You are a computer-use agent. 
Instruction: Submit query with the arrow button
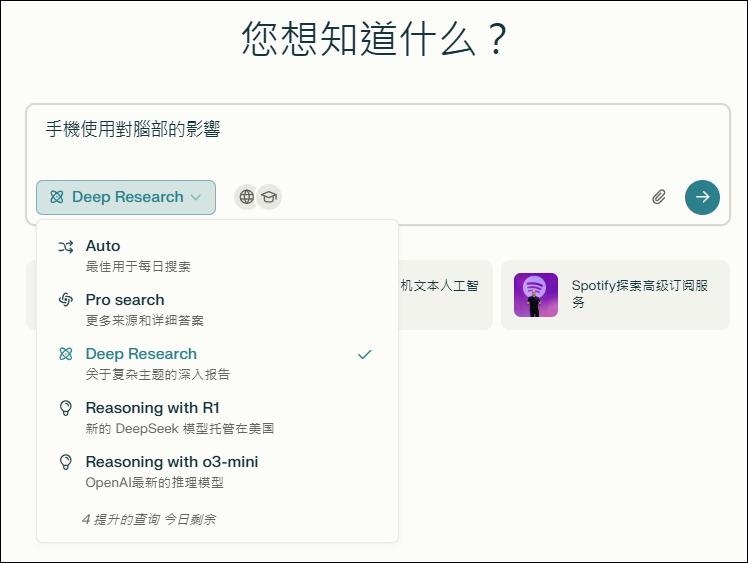[x=702, y=197]
